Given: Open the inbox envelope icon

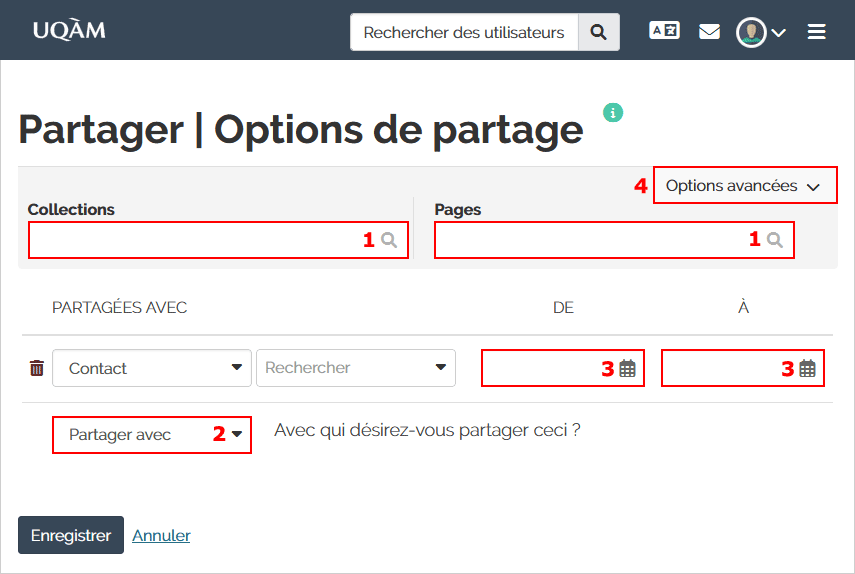Looking at the screenshot, I should coord(709,31).
